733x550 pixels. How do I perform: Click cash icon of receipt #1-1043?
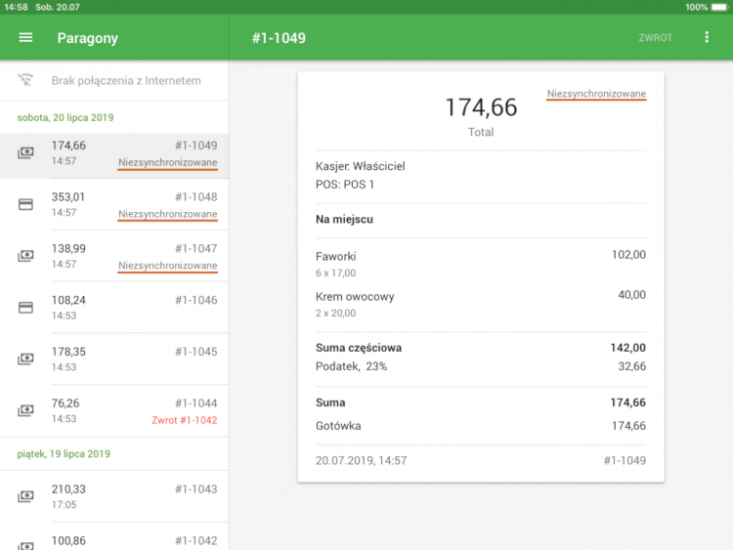point(25,496)
